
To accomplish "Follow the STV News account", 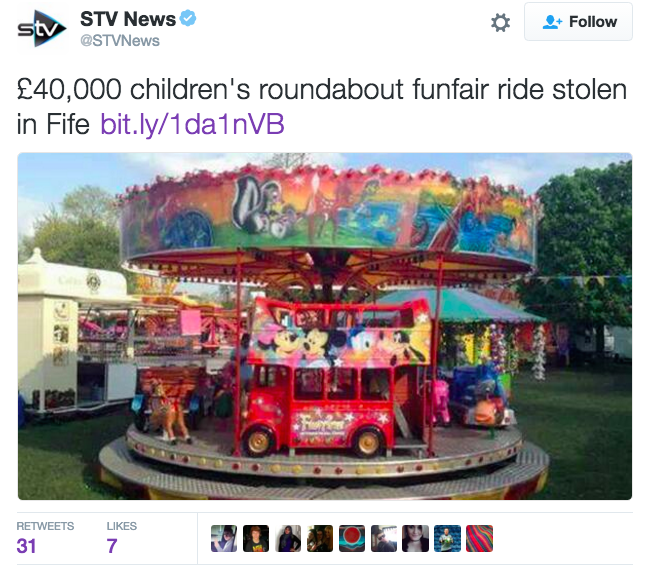I will (578, 22).
